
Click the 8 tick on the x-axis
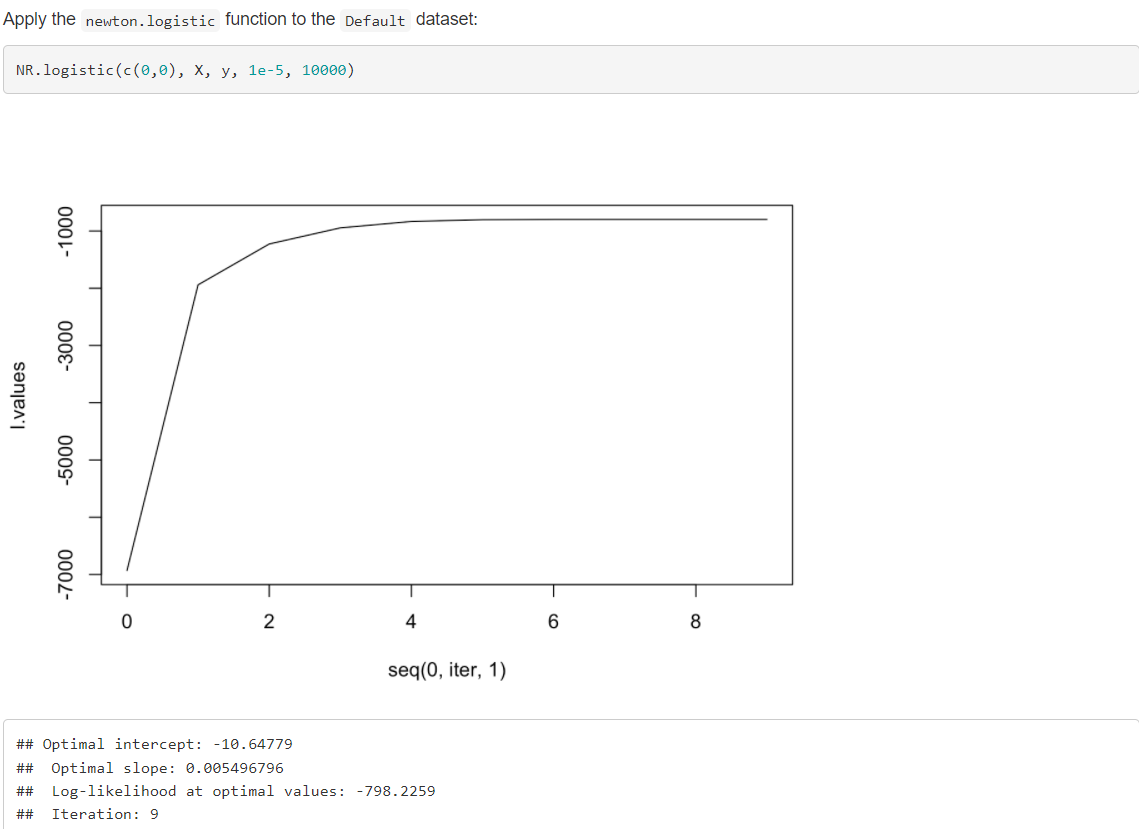(695, 620)
